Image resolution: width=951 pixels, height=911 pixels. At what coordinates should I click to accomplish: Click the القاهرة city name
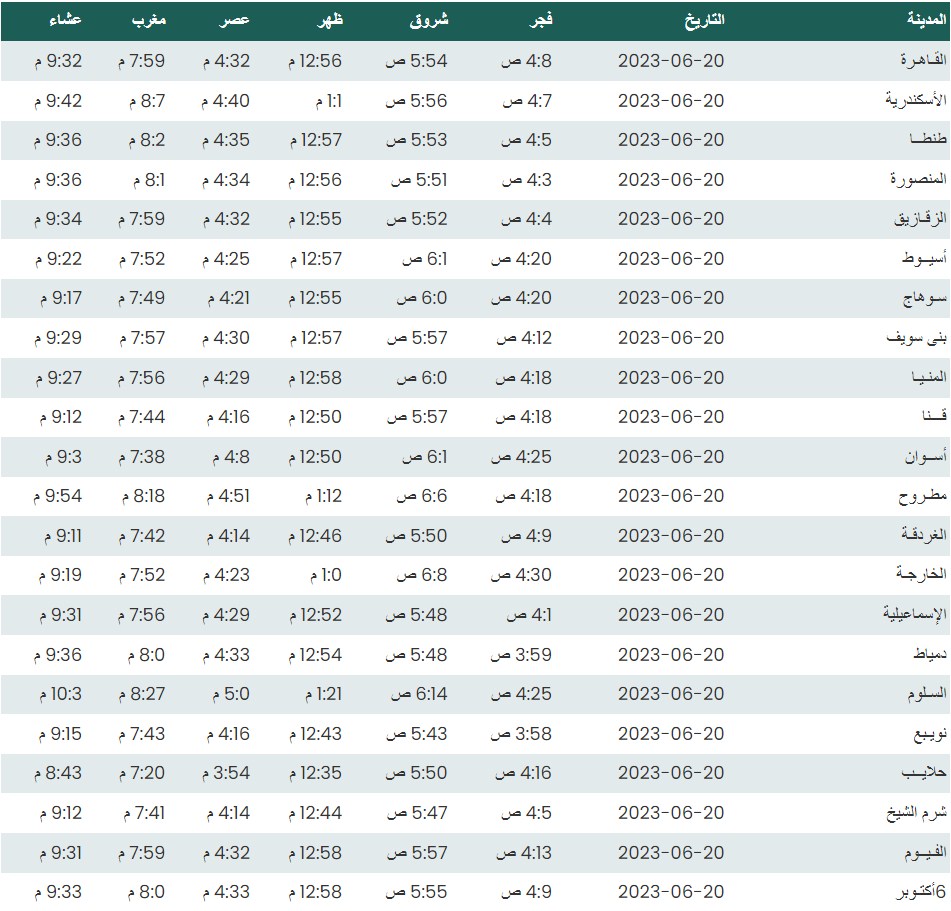tap(917, 61)
